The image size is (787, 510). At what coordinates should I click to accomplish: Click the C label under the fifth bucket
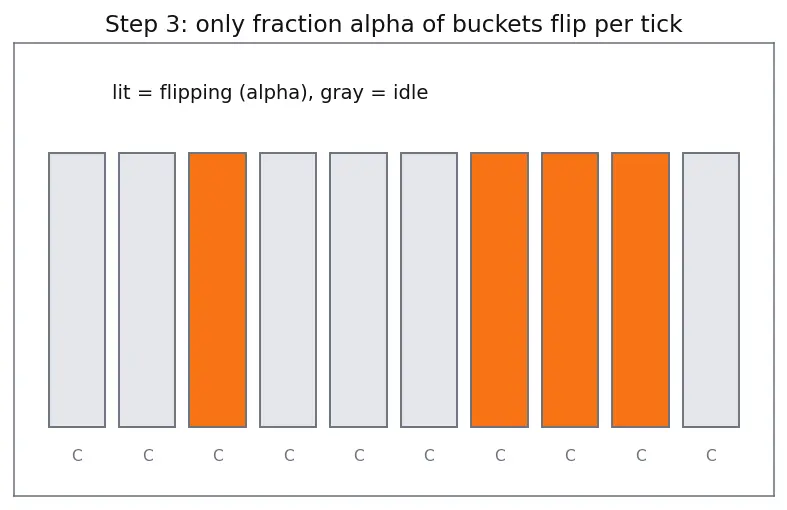pyautogui.click(x=359, y=455)
